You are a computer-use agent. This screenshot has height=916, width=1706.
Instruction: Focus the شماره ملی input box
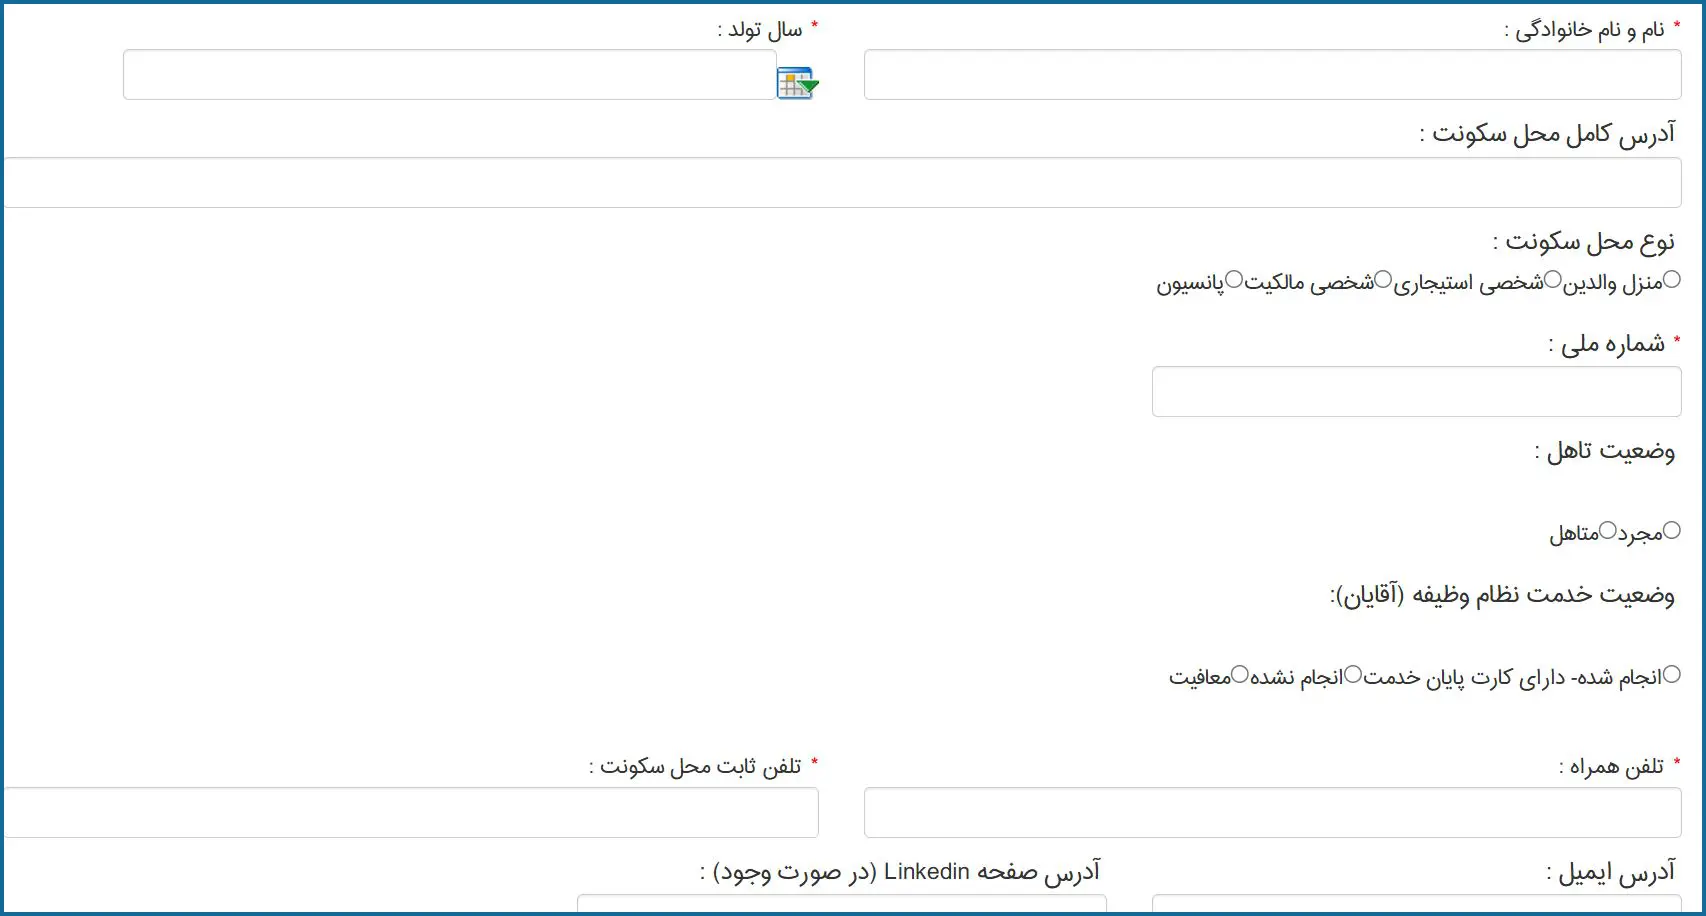click(x=1416, y=391)
